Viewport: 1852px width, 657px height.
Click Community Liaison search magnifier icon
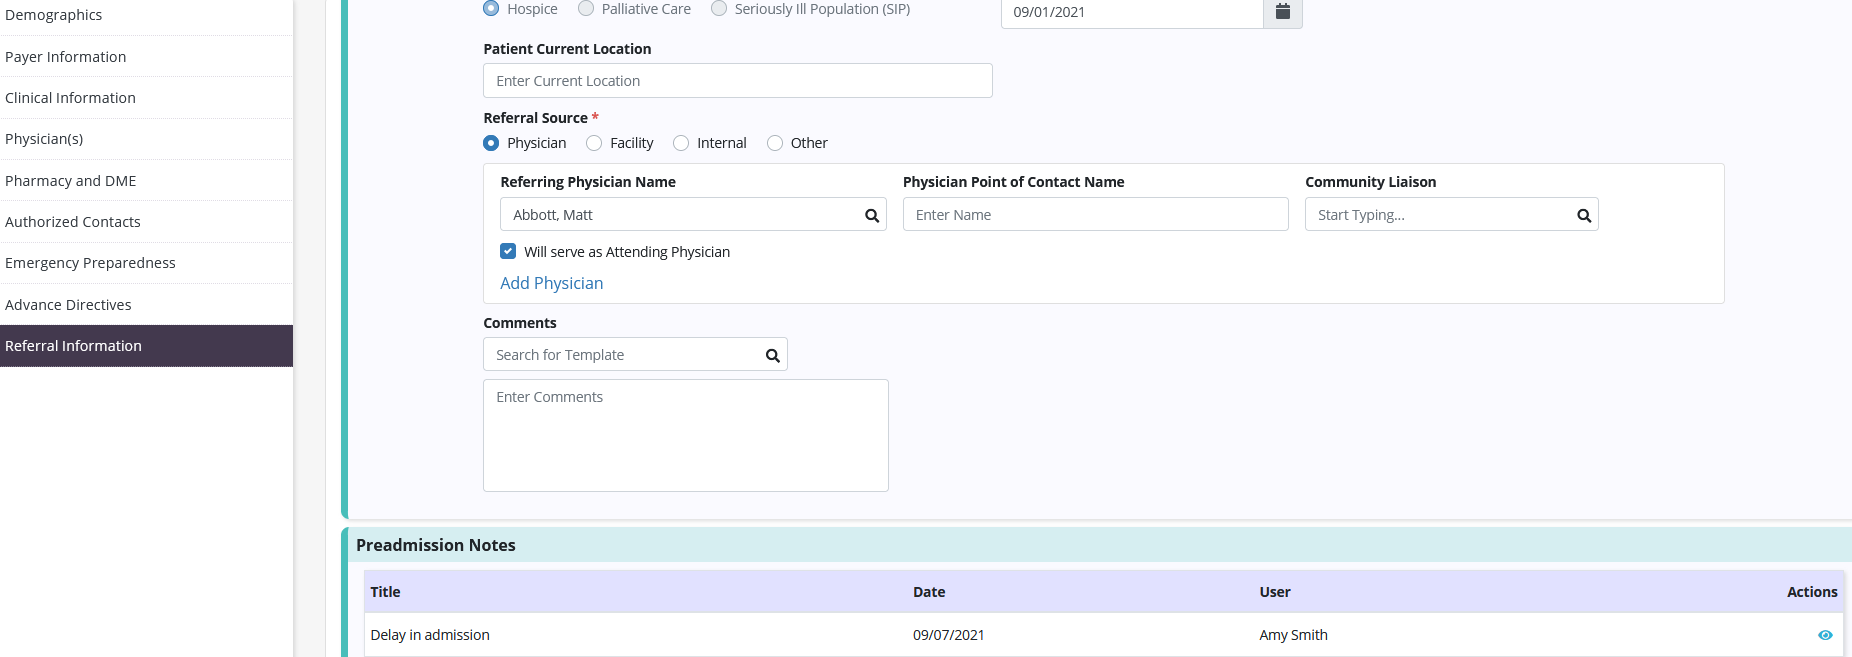click(x=1583, y=215)
